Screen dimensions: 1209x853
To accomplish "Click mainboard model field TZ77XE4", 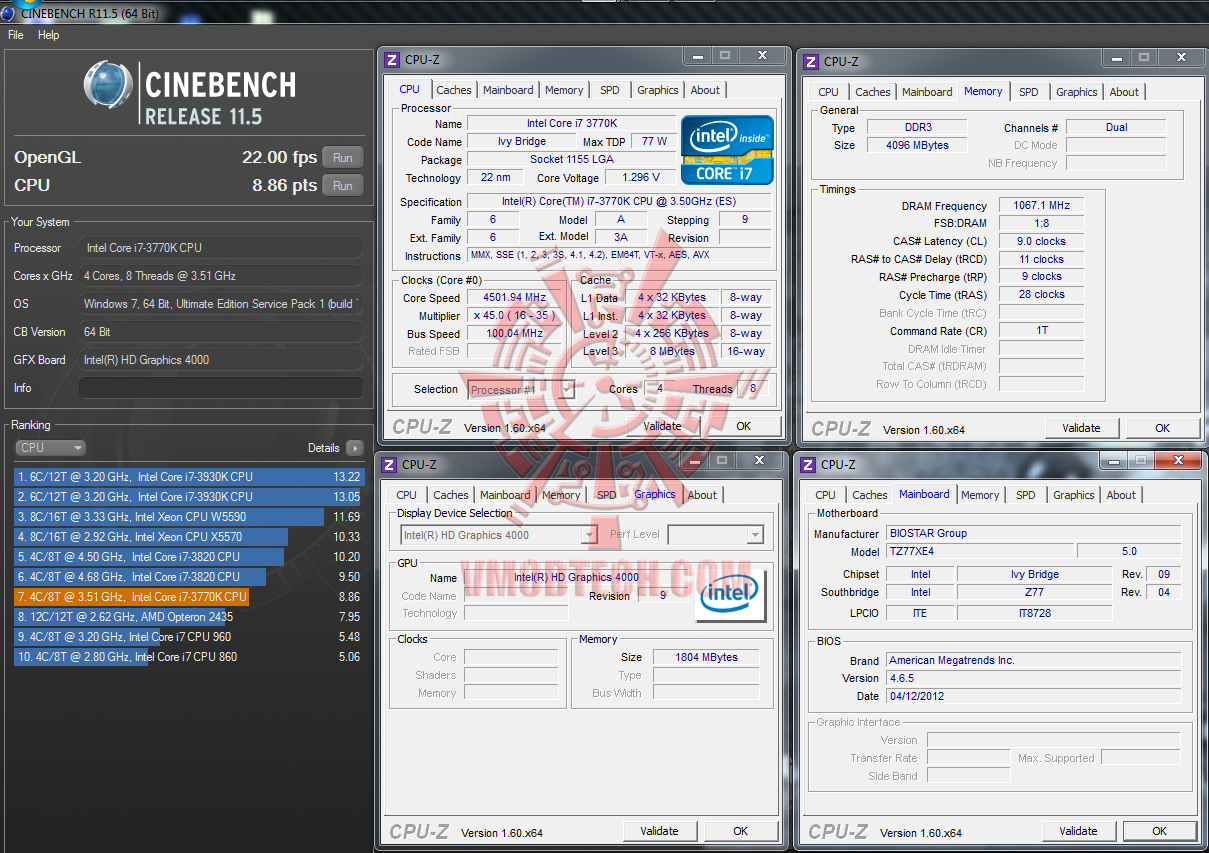I will pyautogui.click(x=980, y=552).
